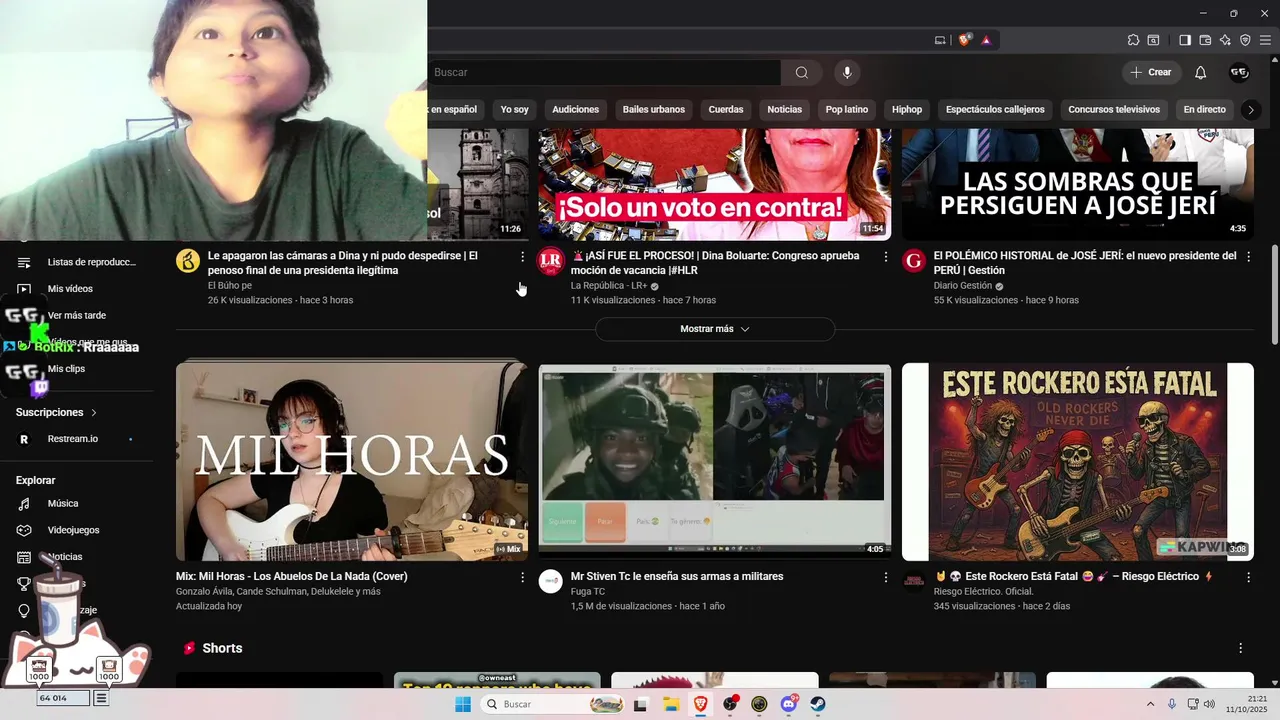Open Brave Leo AI sparkle icon
This screenshot has height=720, width=1280.
(1225, 40)
